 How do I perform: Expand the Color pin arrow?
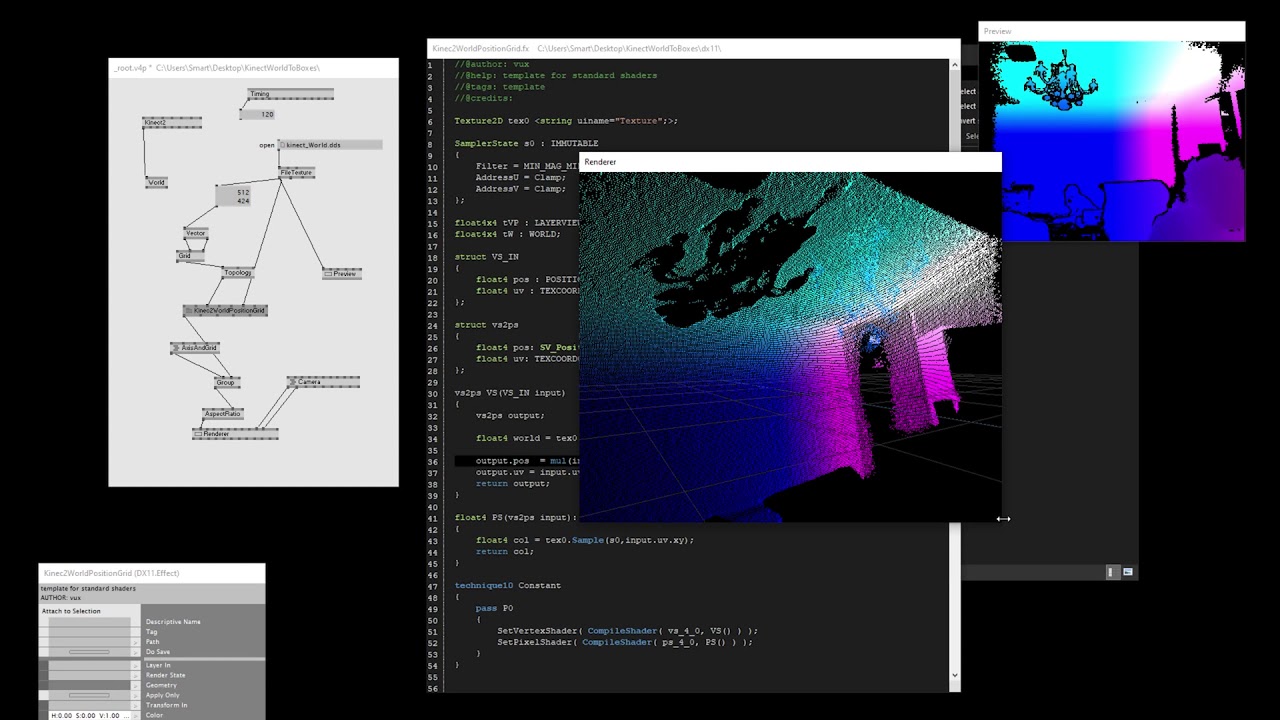pos(136,715)
